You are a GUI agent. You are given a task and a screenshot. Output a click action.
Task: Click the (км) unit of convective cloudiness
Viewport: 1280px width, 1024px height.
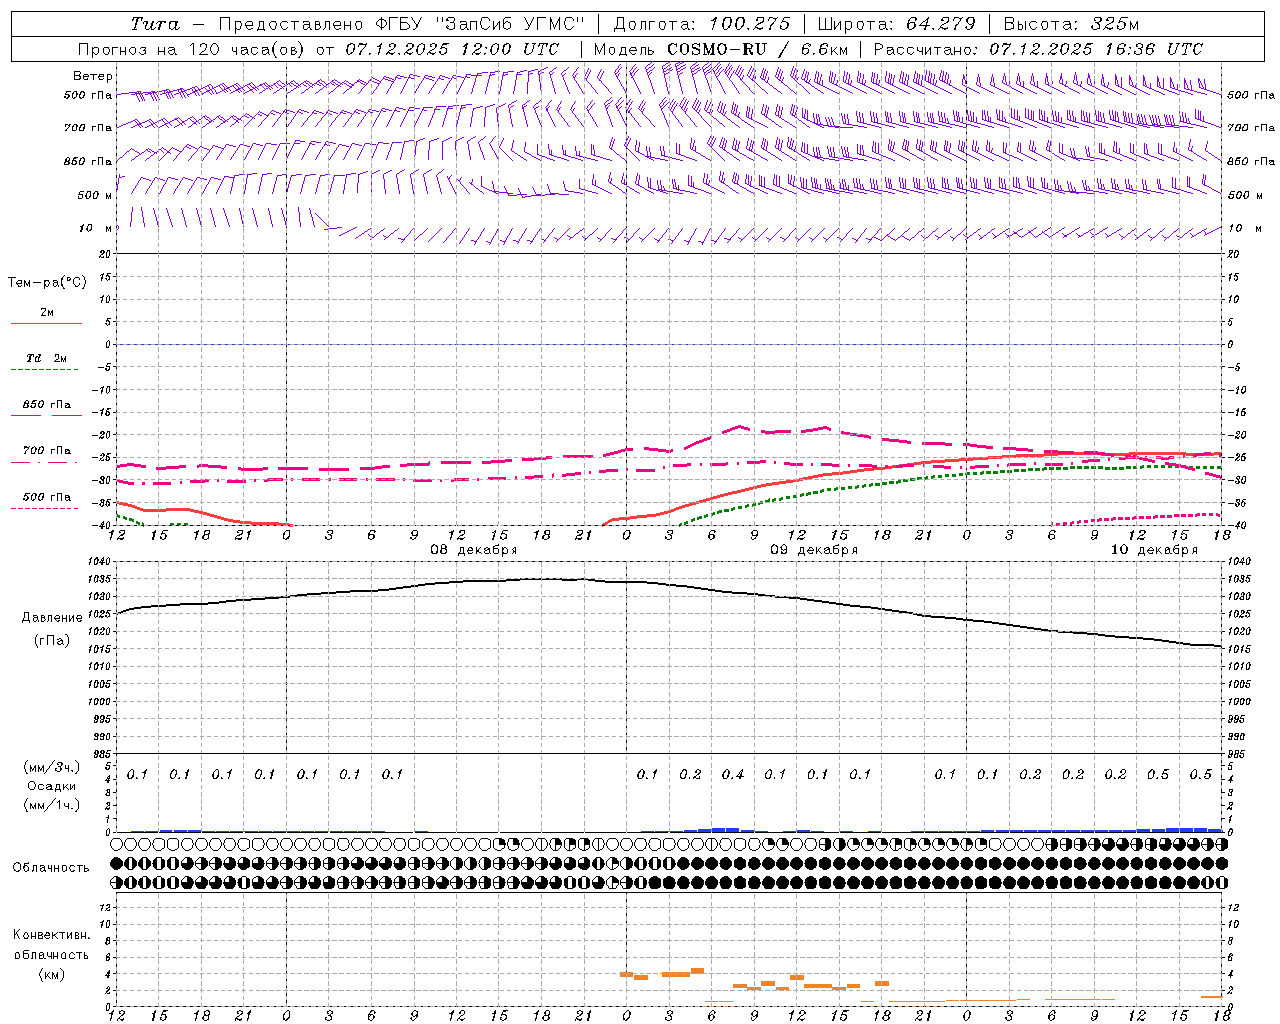click(x=51, y=973)
